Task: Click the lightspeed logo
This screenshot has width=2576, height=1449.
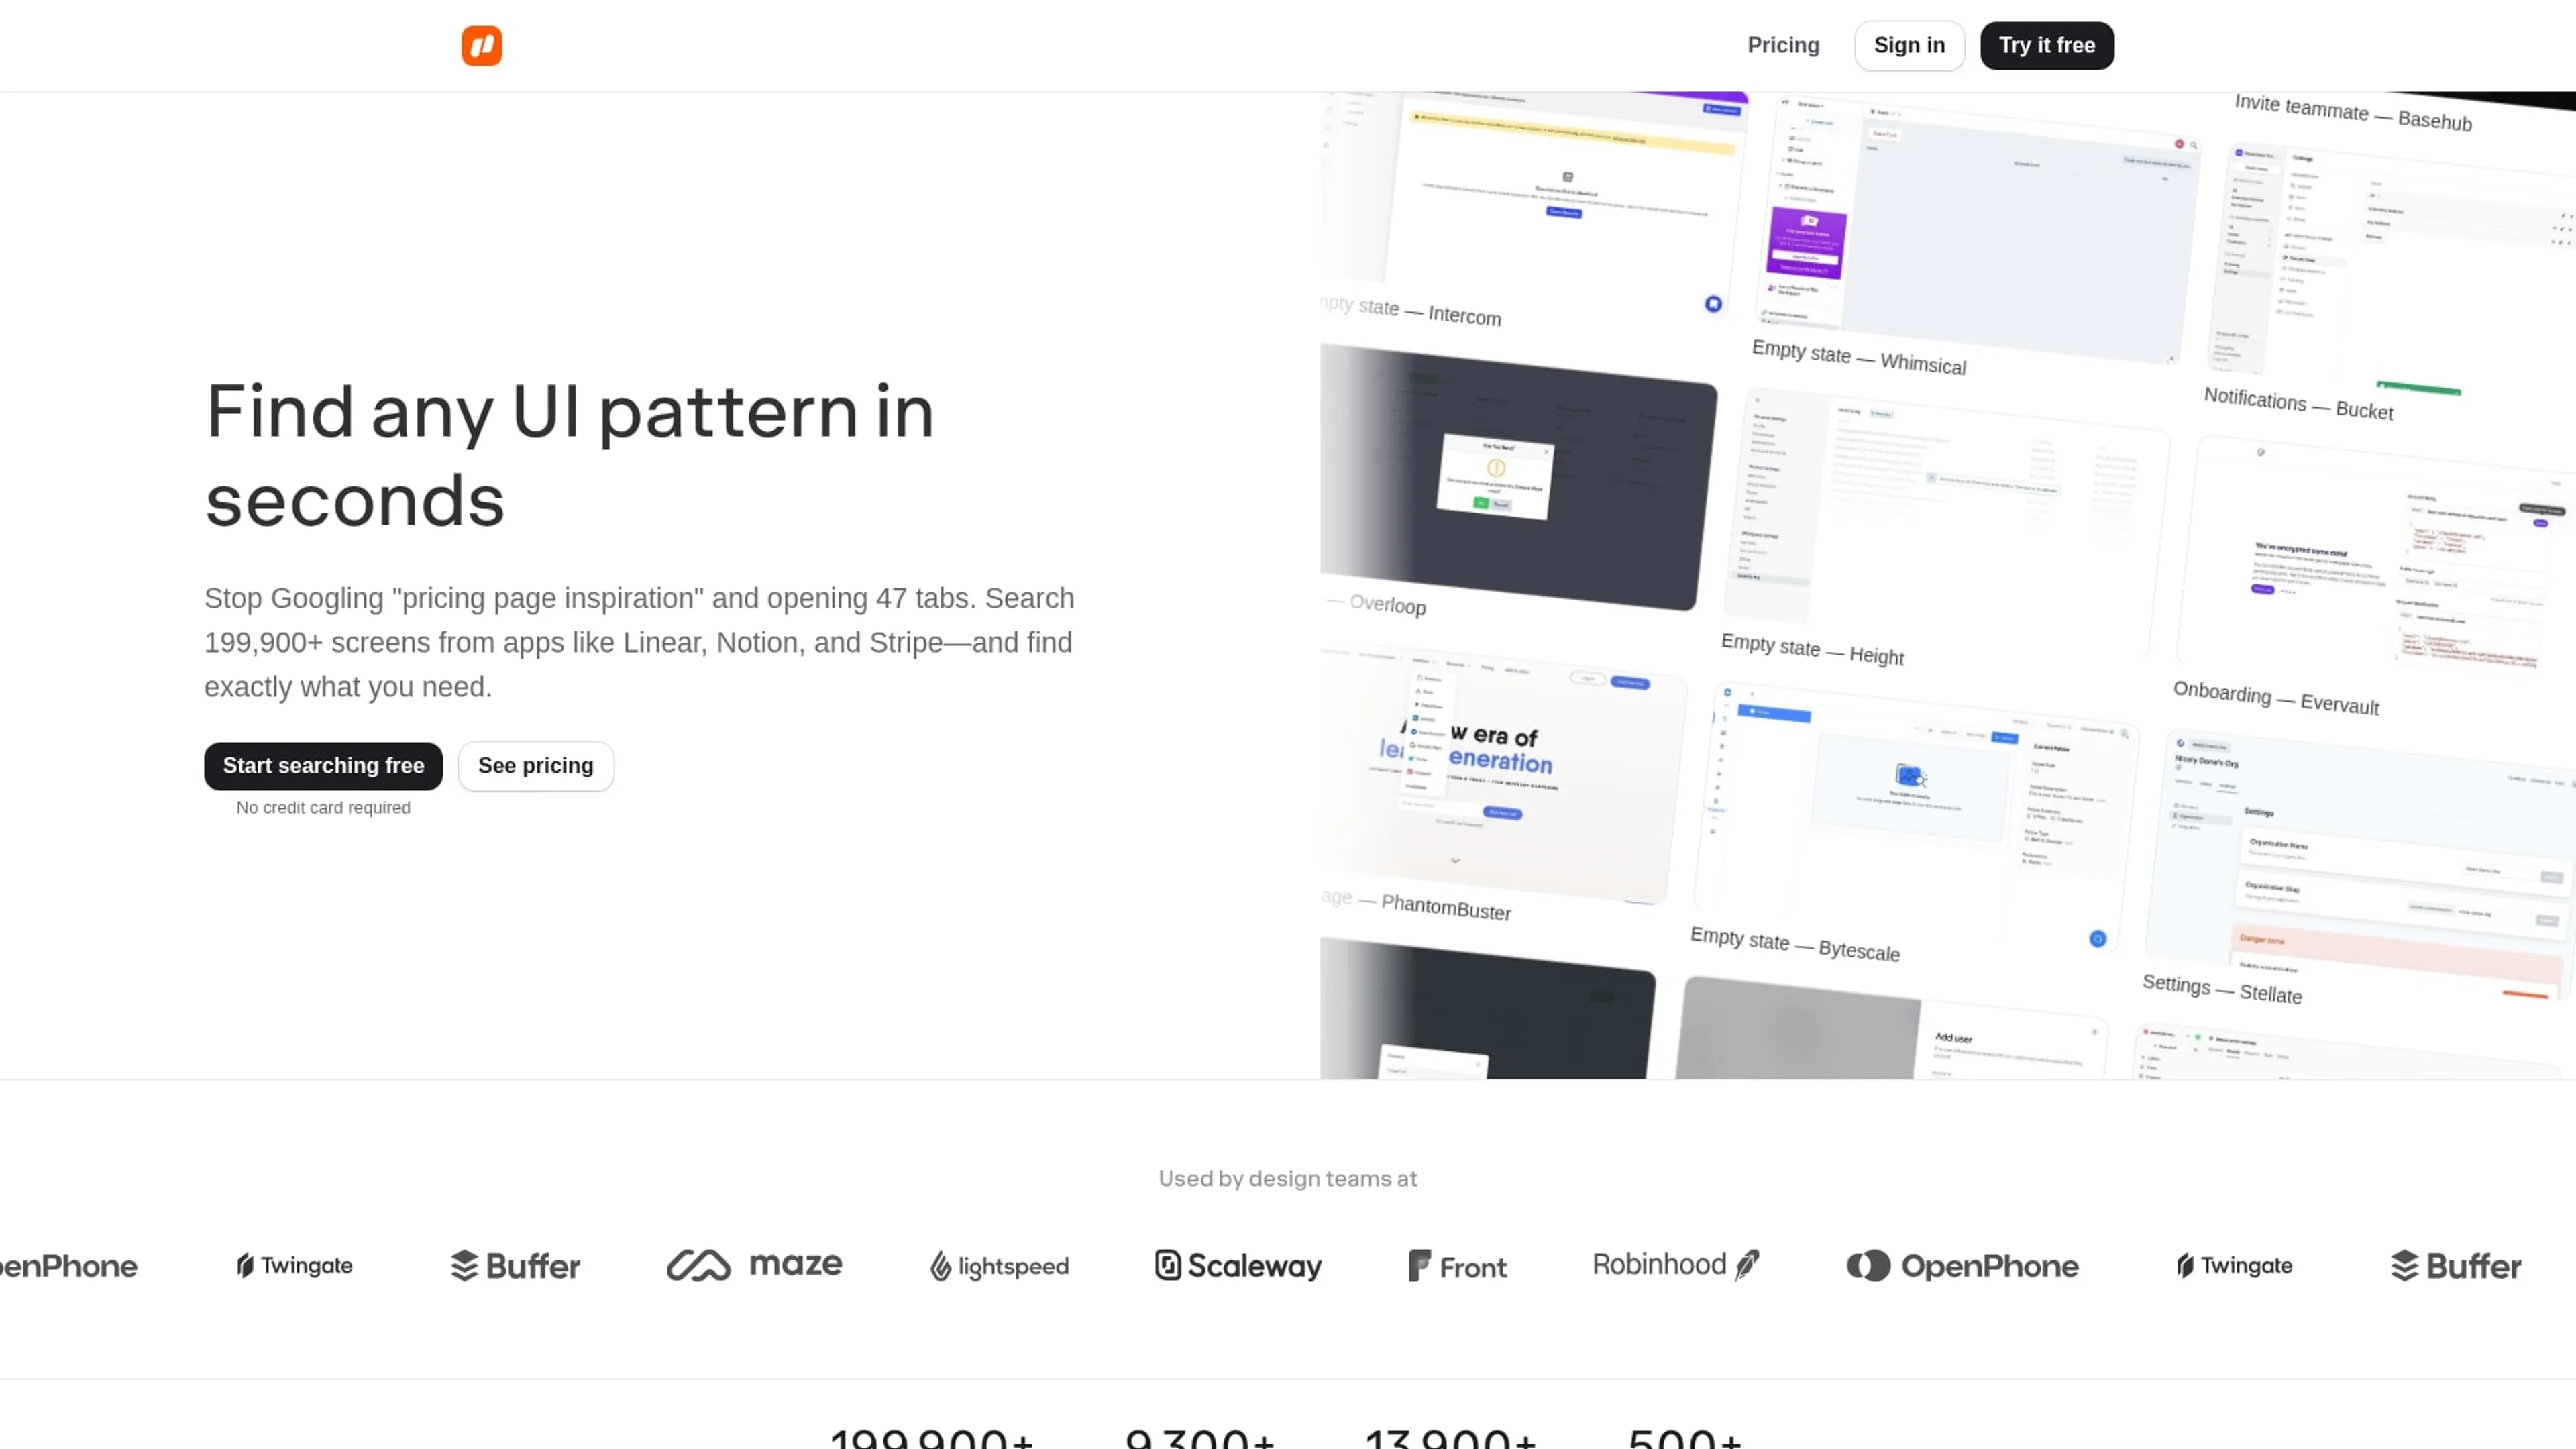Action: 999,1266
